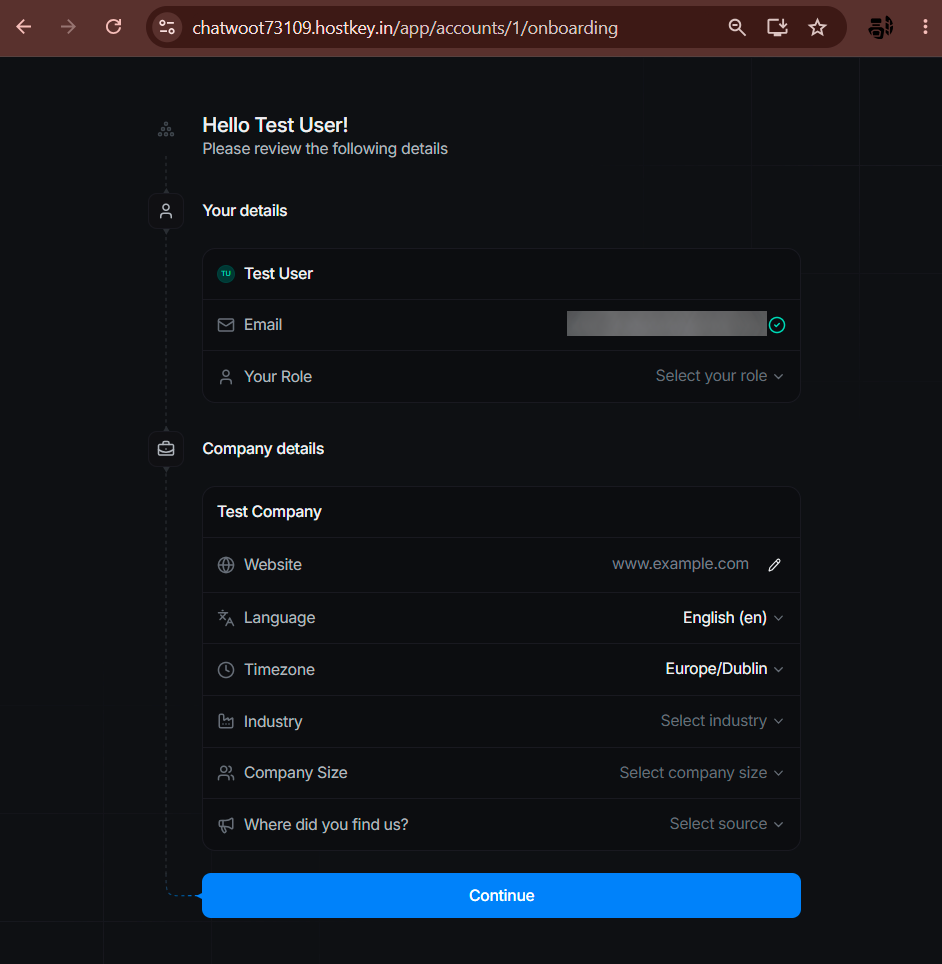Click the person icon beside Your details
Viewport: 942px width, 964px height.
coord(166,211)
